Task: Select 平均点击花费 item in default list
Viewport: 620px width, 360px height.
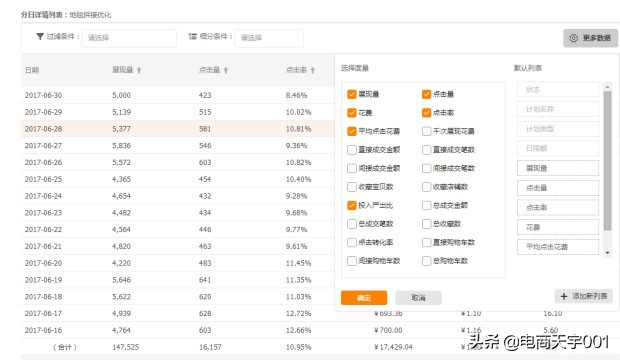Action: pos(558,247)
